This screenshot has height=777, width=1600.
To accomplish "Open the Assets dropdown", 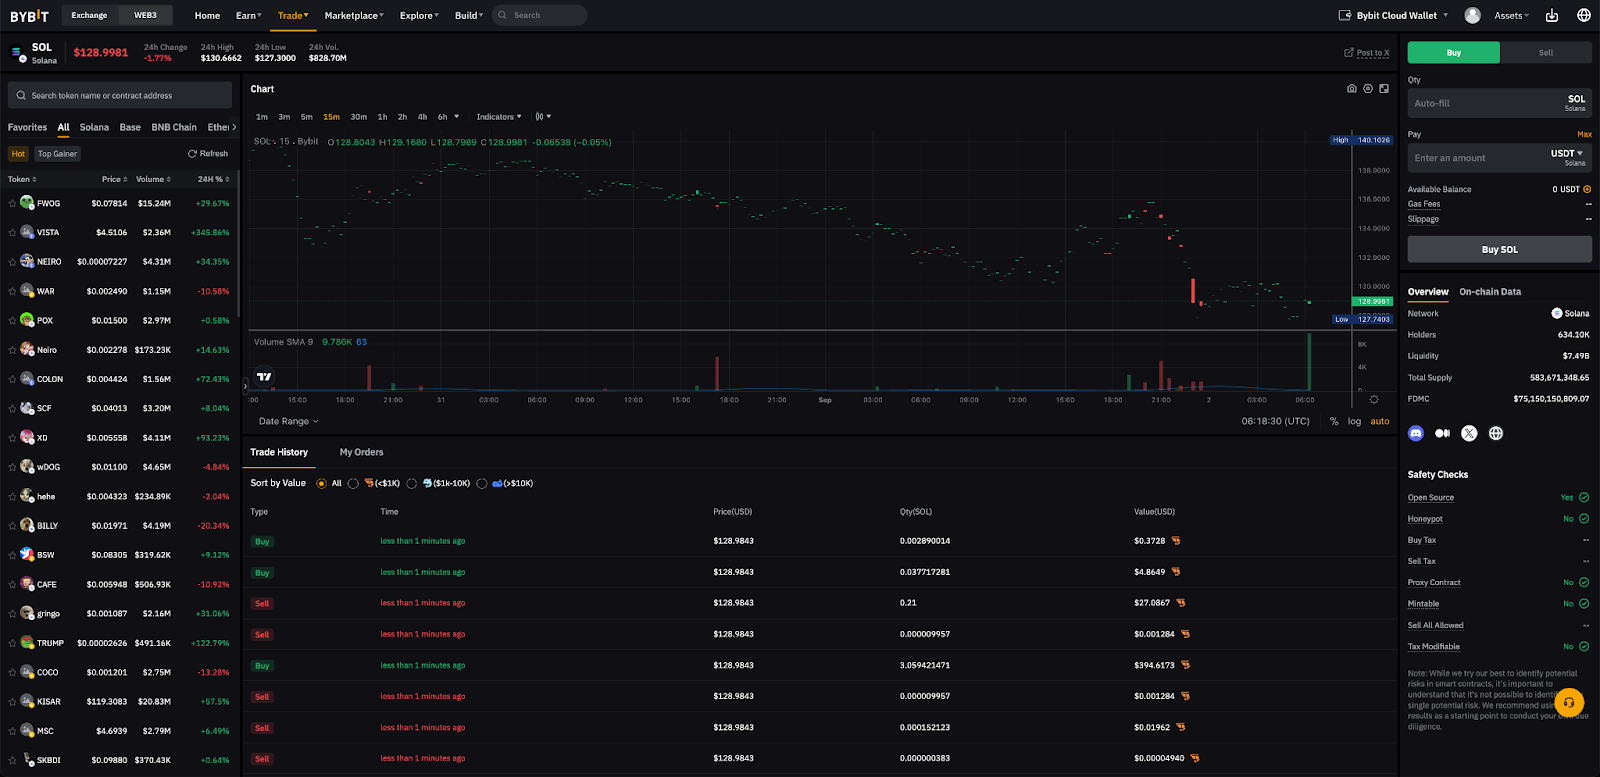I will coord(1511,15).
